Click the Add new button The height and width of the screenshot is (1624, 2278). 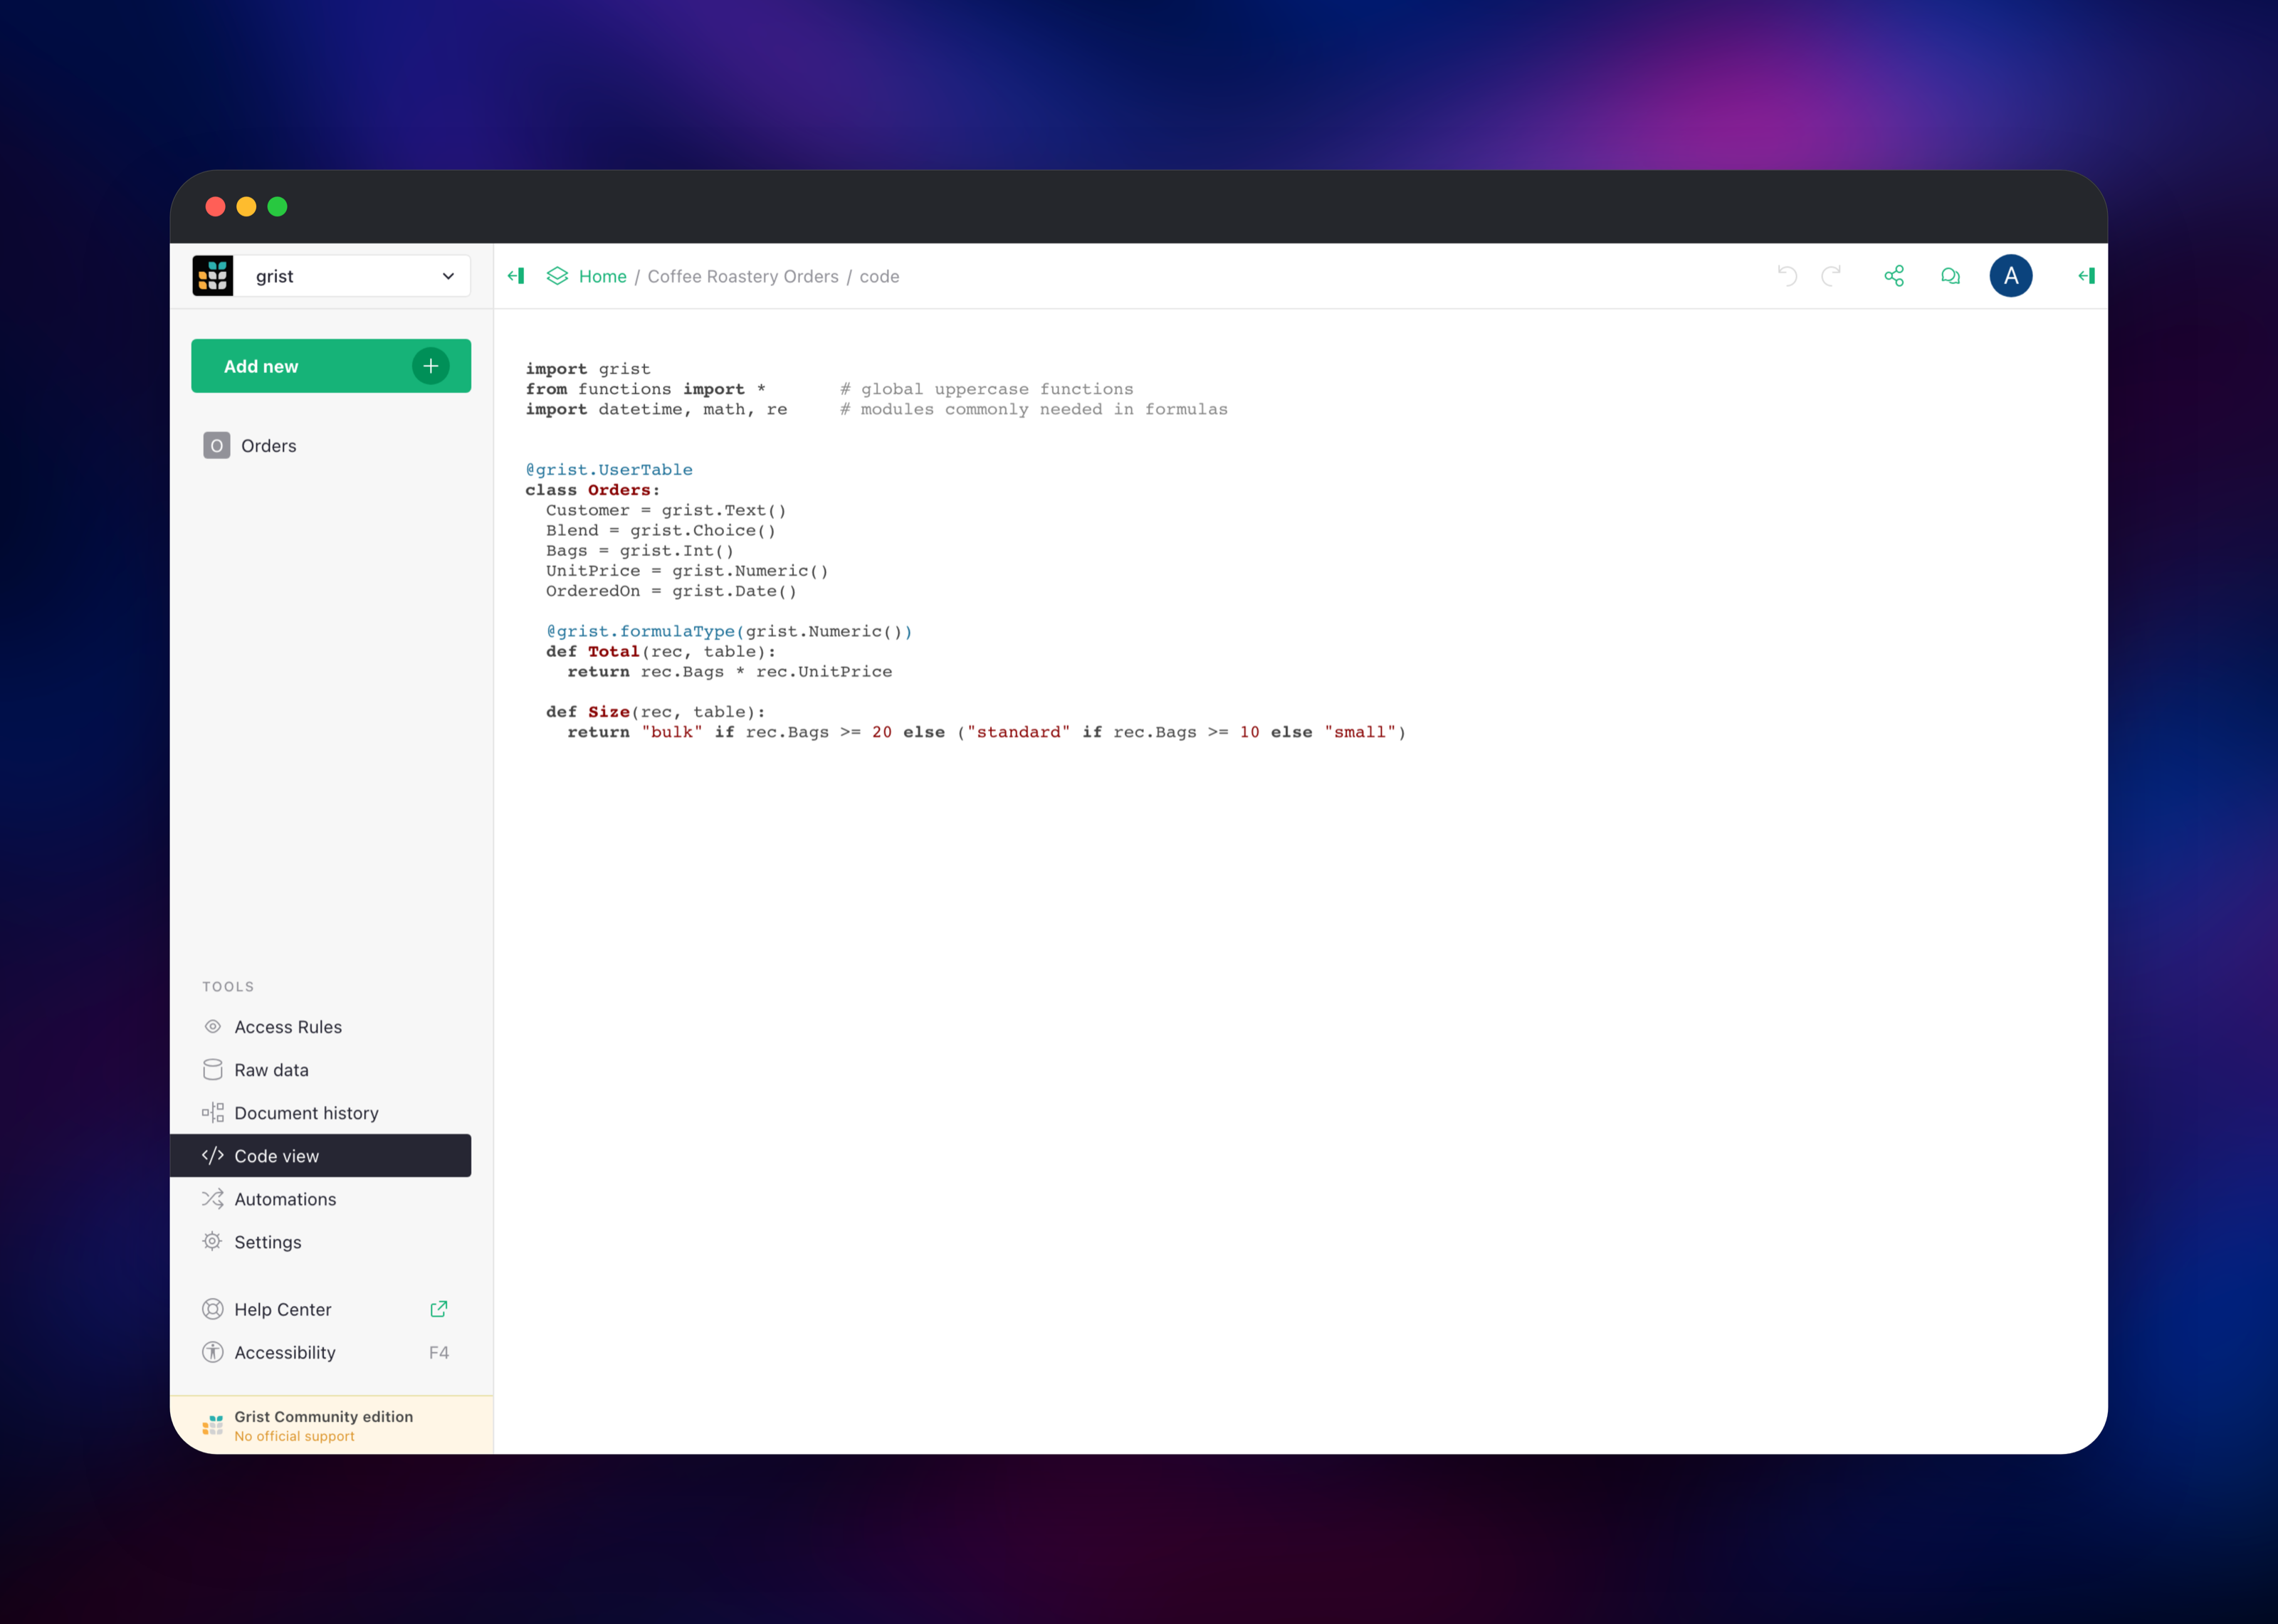pyautogui.click(x=331, y=366)
